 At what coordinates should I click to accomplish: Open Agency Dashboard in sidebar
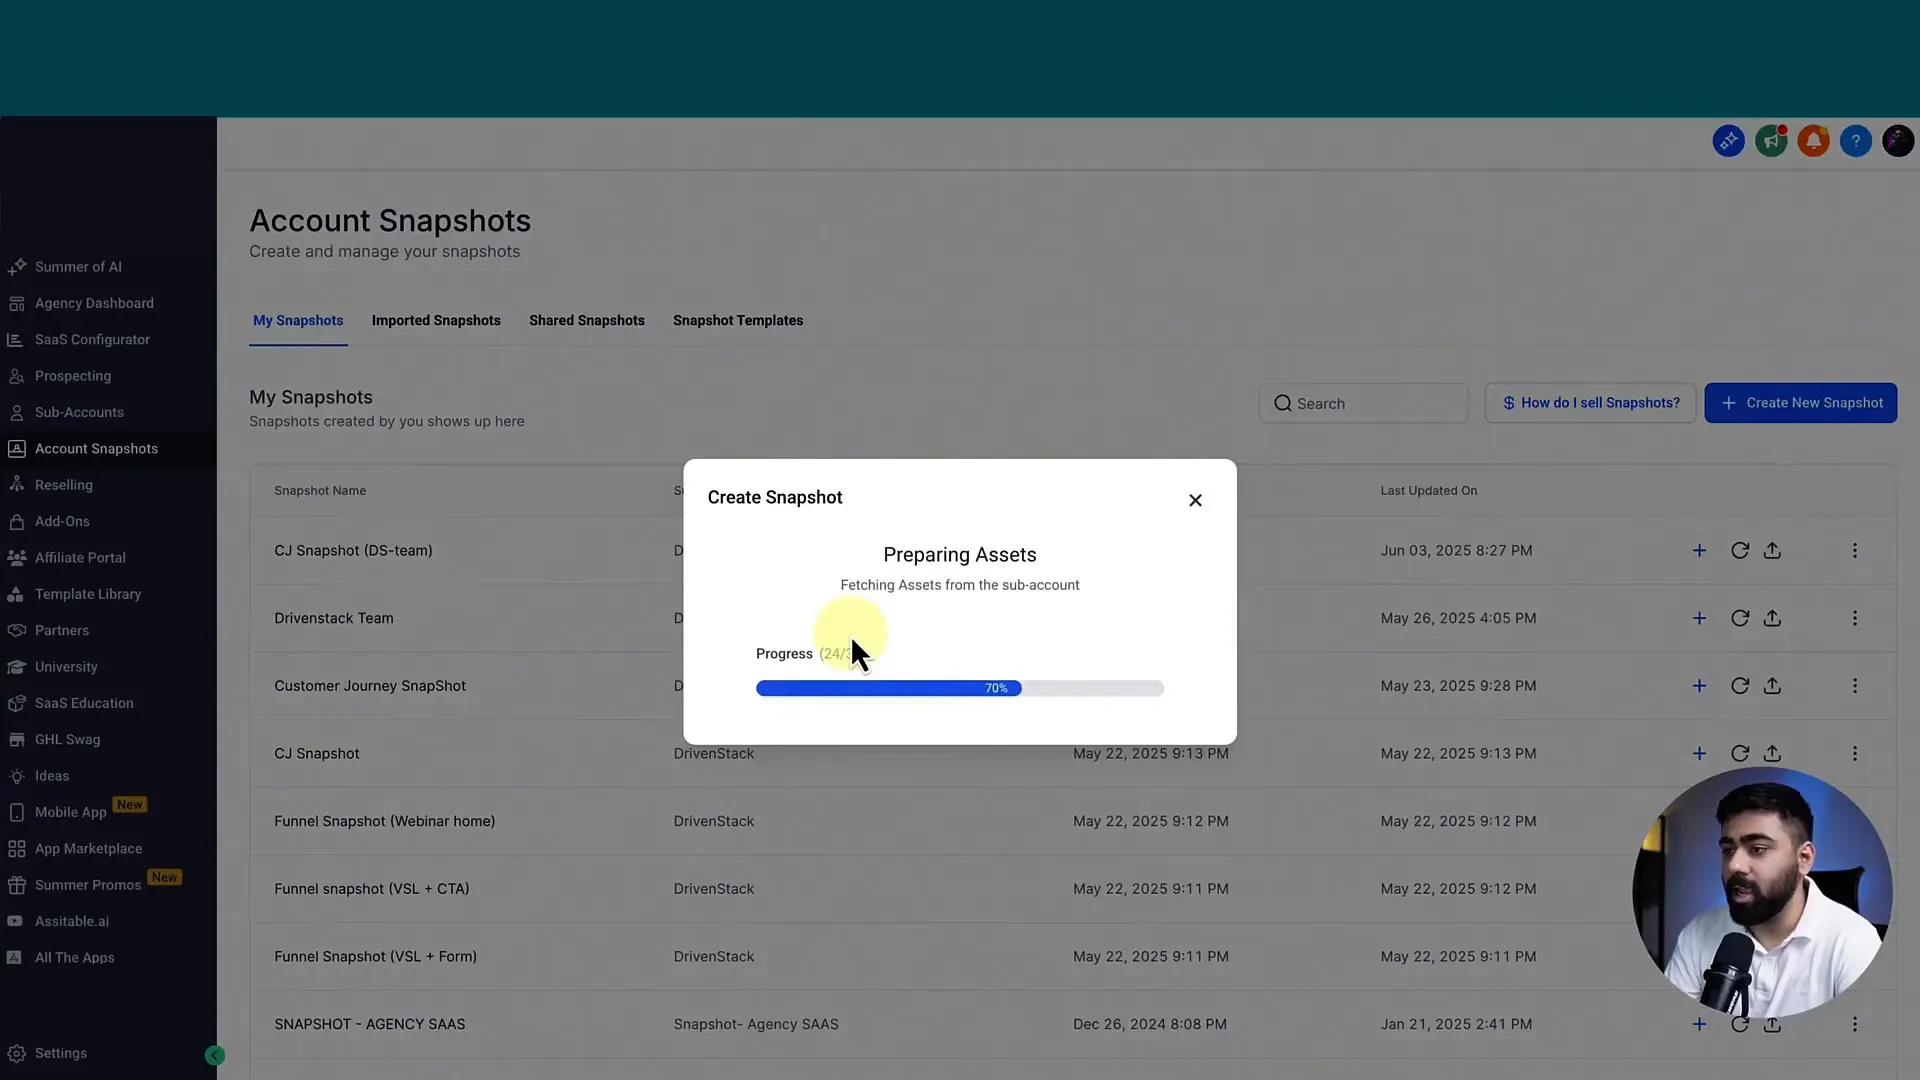94,303
